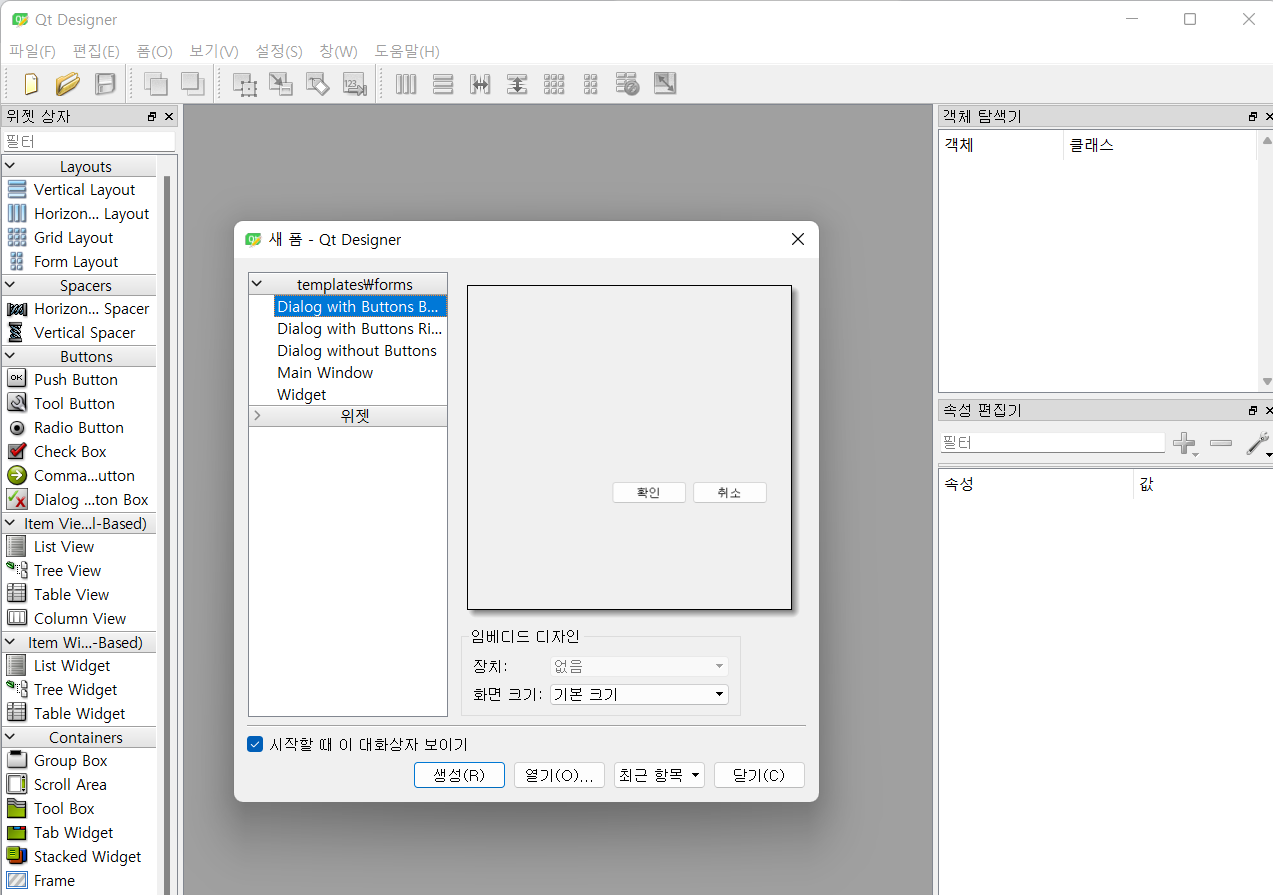Open the 도움말(H) menu
Viewport: 1273px width, 895px height.
coord(407,51)
